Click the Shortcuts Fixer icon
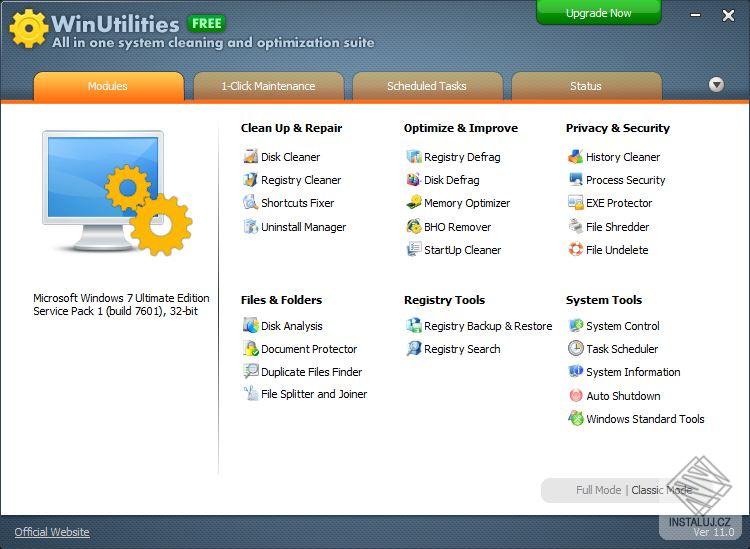The width and height of the screenshot is (750, 549). 251,203
